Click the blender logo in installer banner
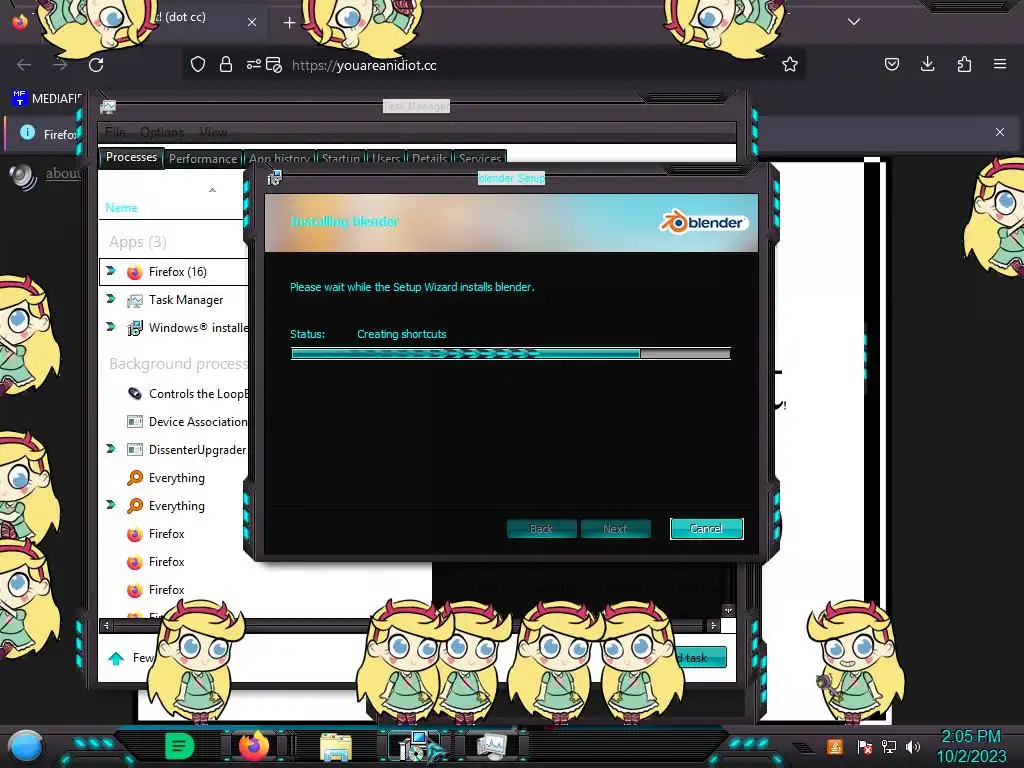Image resolution: width=1024 pixels, height=768 pixels. click(703, 222)
